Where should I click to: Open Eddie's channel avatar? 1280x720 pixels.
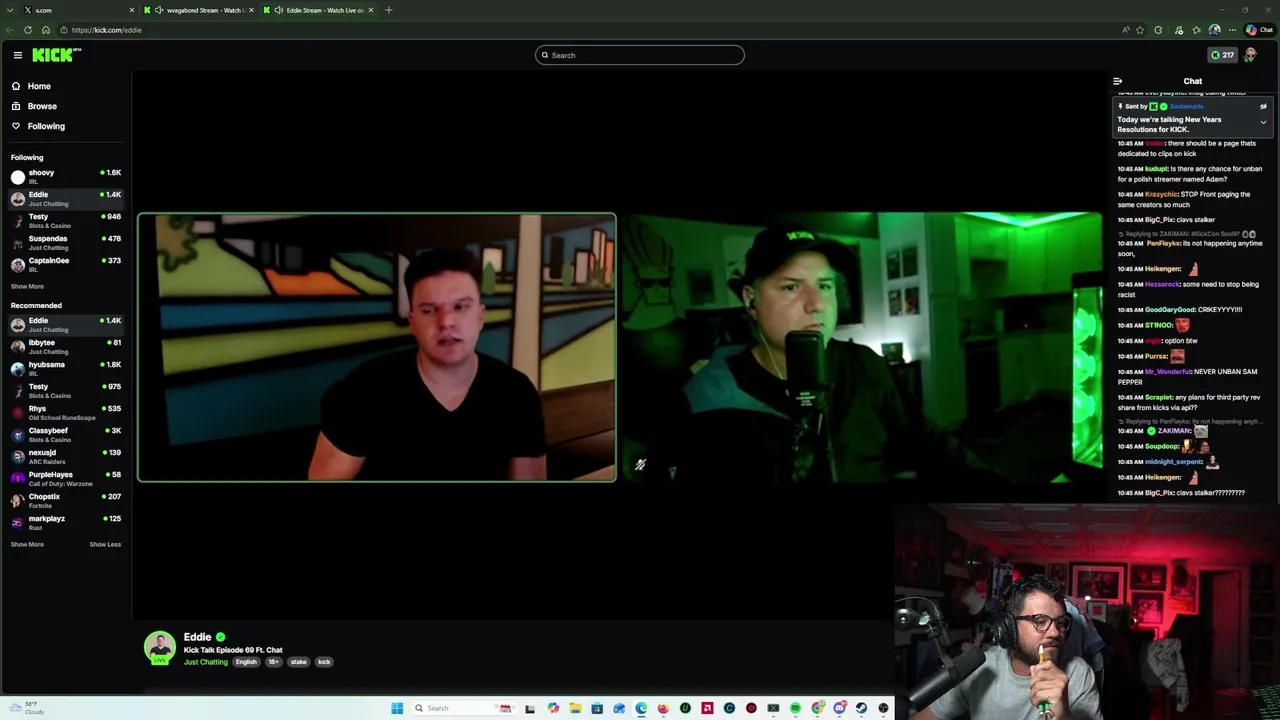click(160, 647)
